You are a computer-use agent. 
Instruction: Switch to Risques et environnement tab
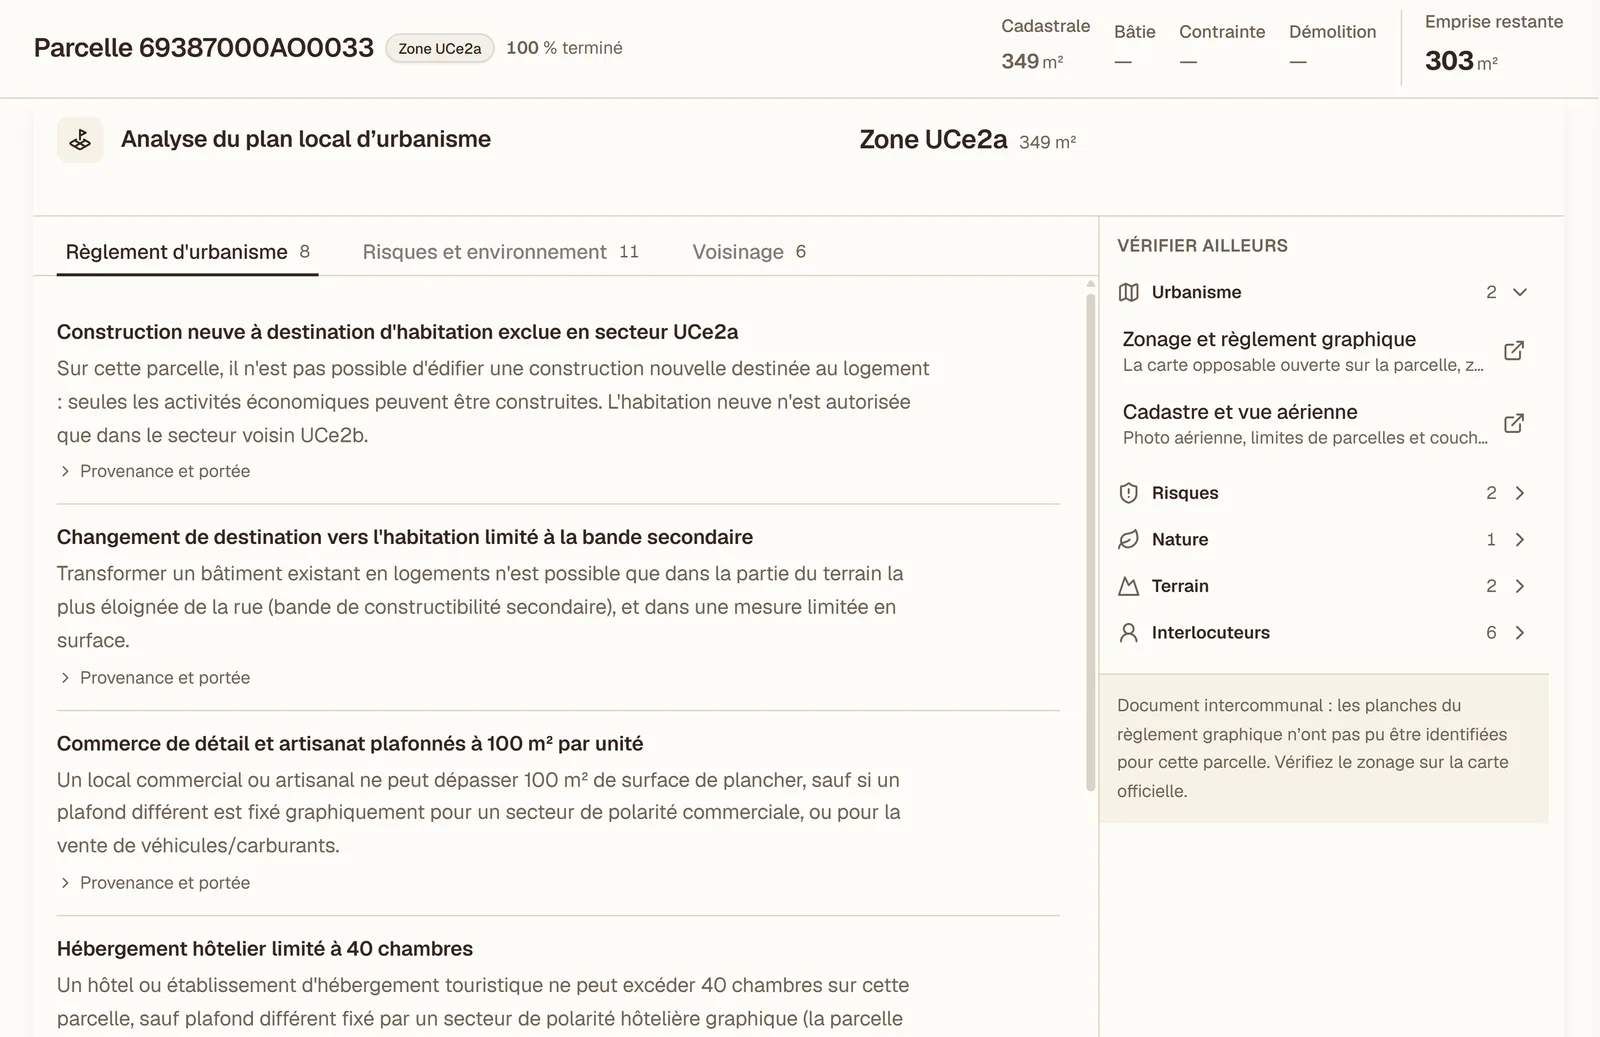coord(500,252)
